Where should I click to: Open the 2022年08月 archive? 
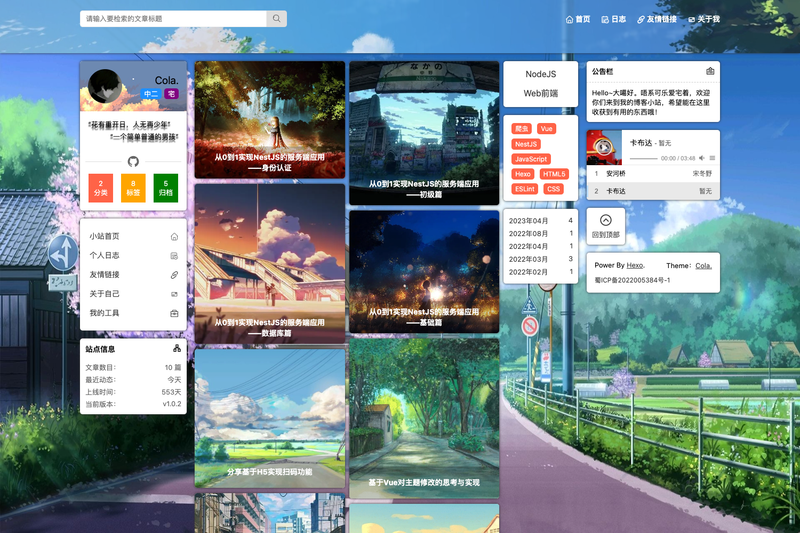pos(540,234)
